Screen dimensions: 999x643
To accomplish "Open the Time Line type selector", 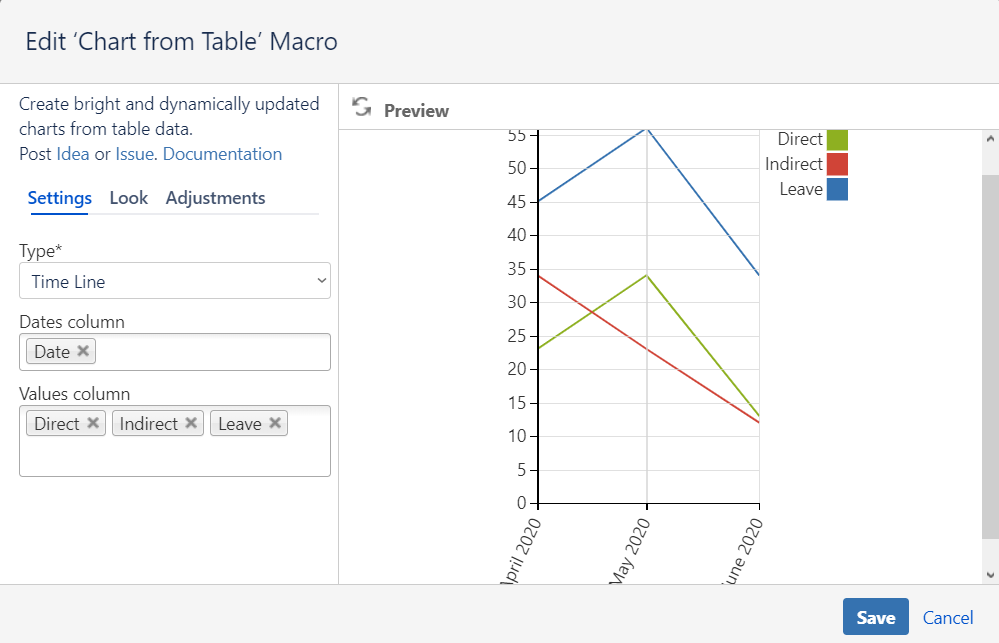I will coord(175,281).
